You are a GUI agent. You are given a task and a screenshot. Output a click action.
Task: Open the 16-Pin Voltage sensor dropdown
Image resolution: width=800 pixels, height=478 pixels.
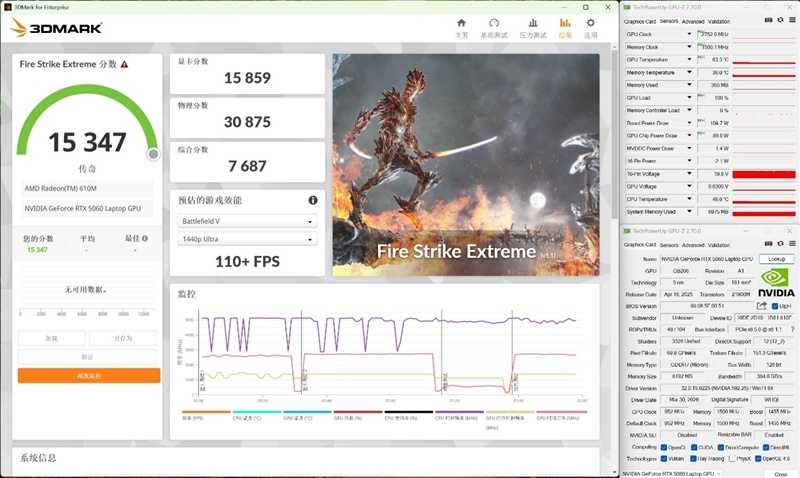(x=689, y=173)
